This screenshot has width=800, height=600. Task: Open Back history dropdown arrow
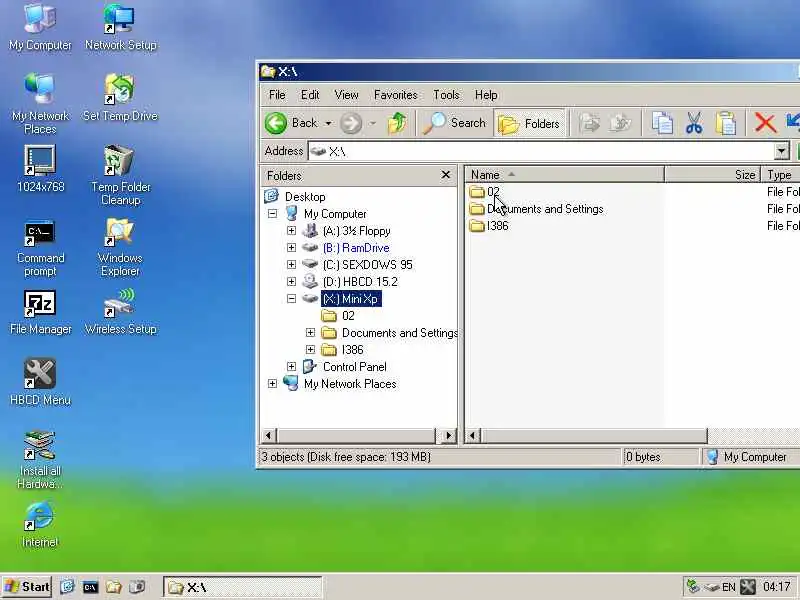coord(328,123)
